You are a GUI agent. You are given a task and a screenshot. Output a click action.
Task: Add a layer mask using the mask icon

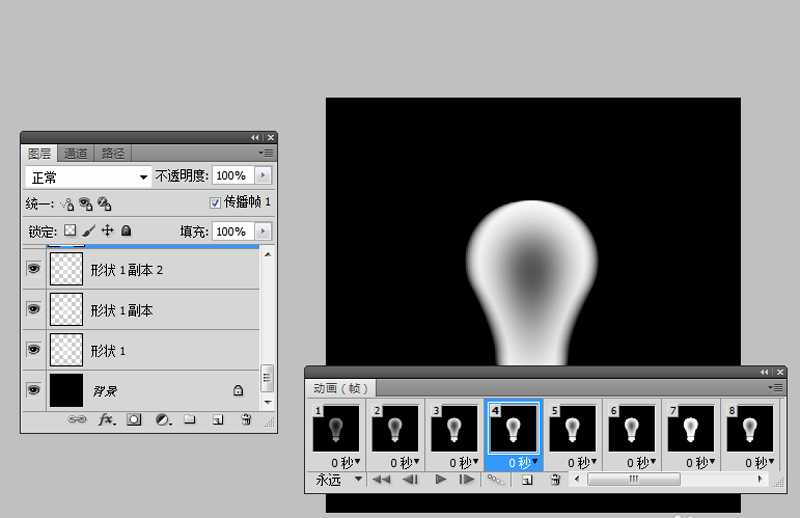pos(134,421)
